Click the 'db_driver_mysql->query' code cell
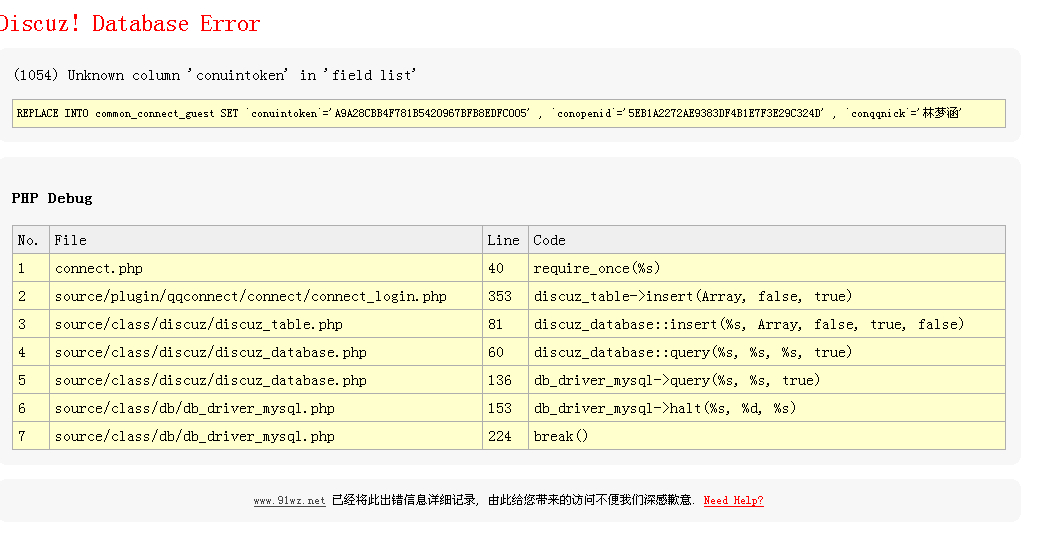The image size is (1040, 547). point(767,380)
